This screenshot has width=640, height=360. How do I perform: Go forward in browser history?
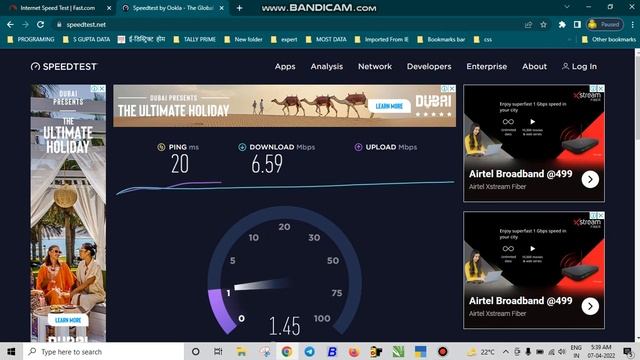click(x=25, y=24)
